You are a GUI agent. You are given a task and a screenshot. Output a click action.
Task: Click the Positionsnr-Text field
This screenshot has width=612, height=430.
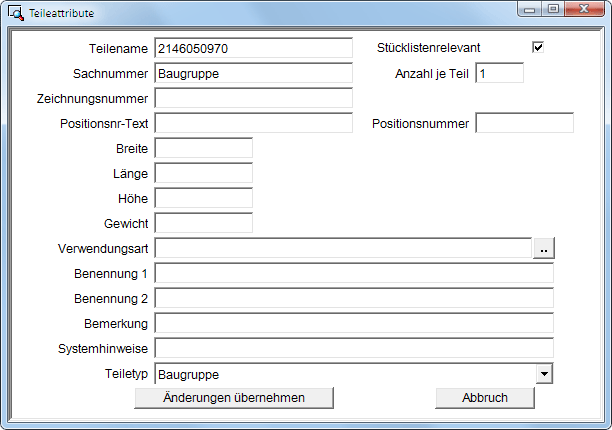253,123
